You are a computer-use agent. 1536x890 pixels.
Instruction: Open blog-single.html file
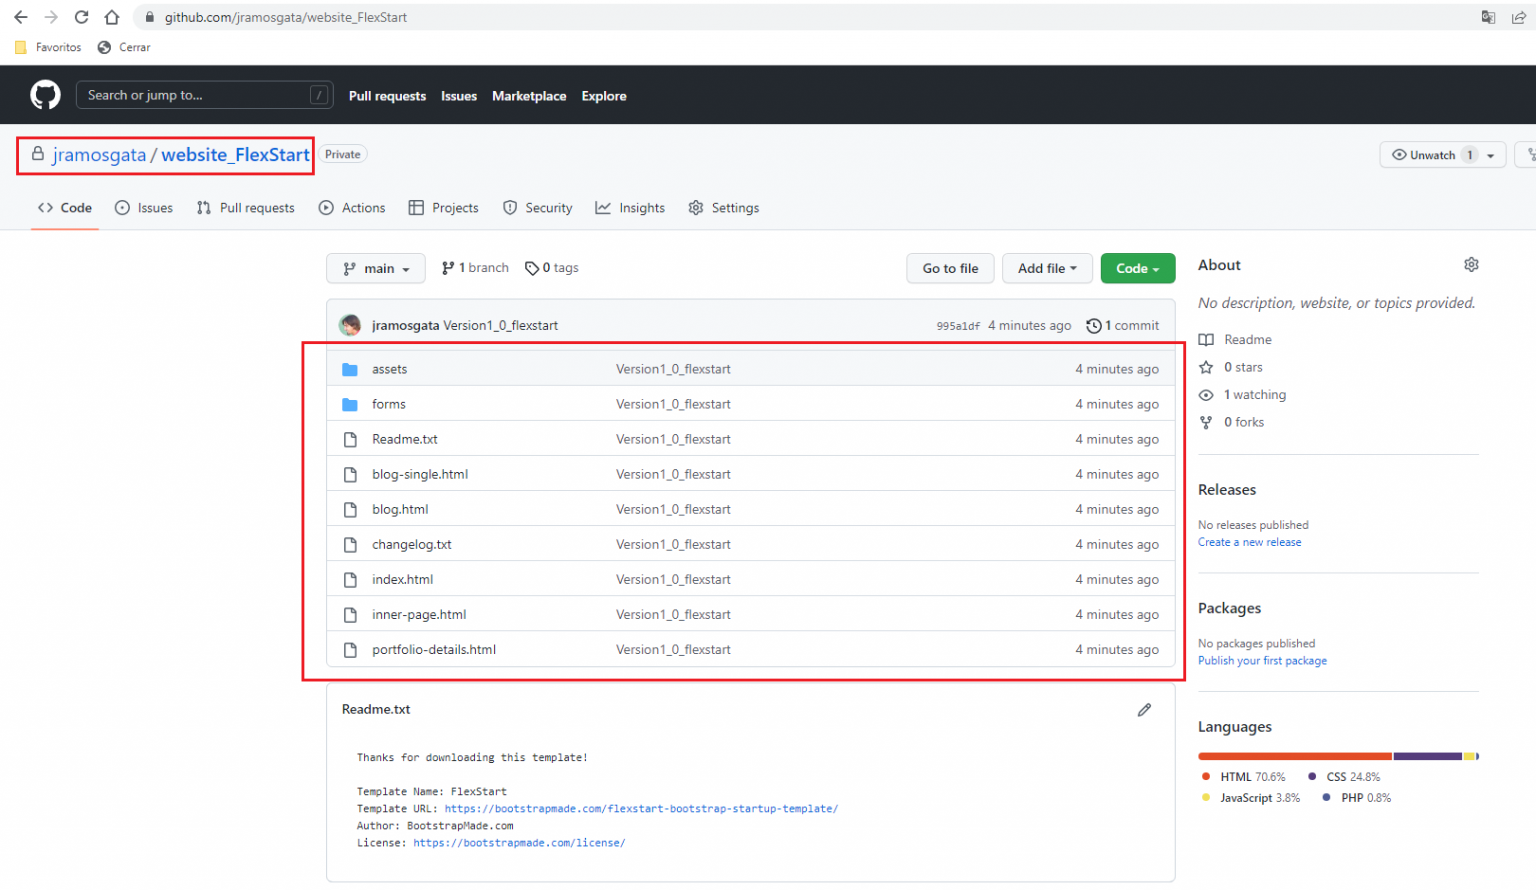(420, 474)
